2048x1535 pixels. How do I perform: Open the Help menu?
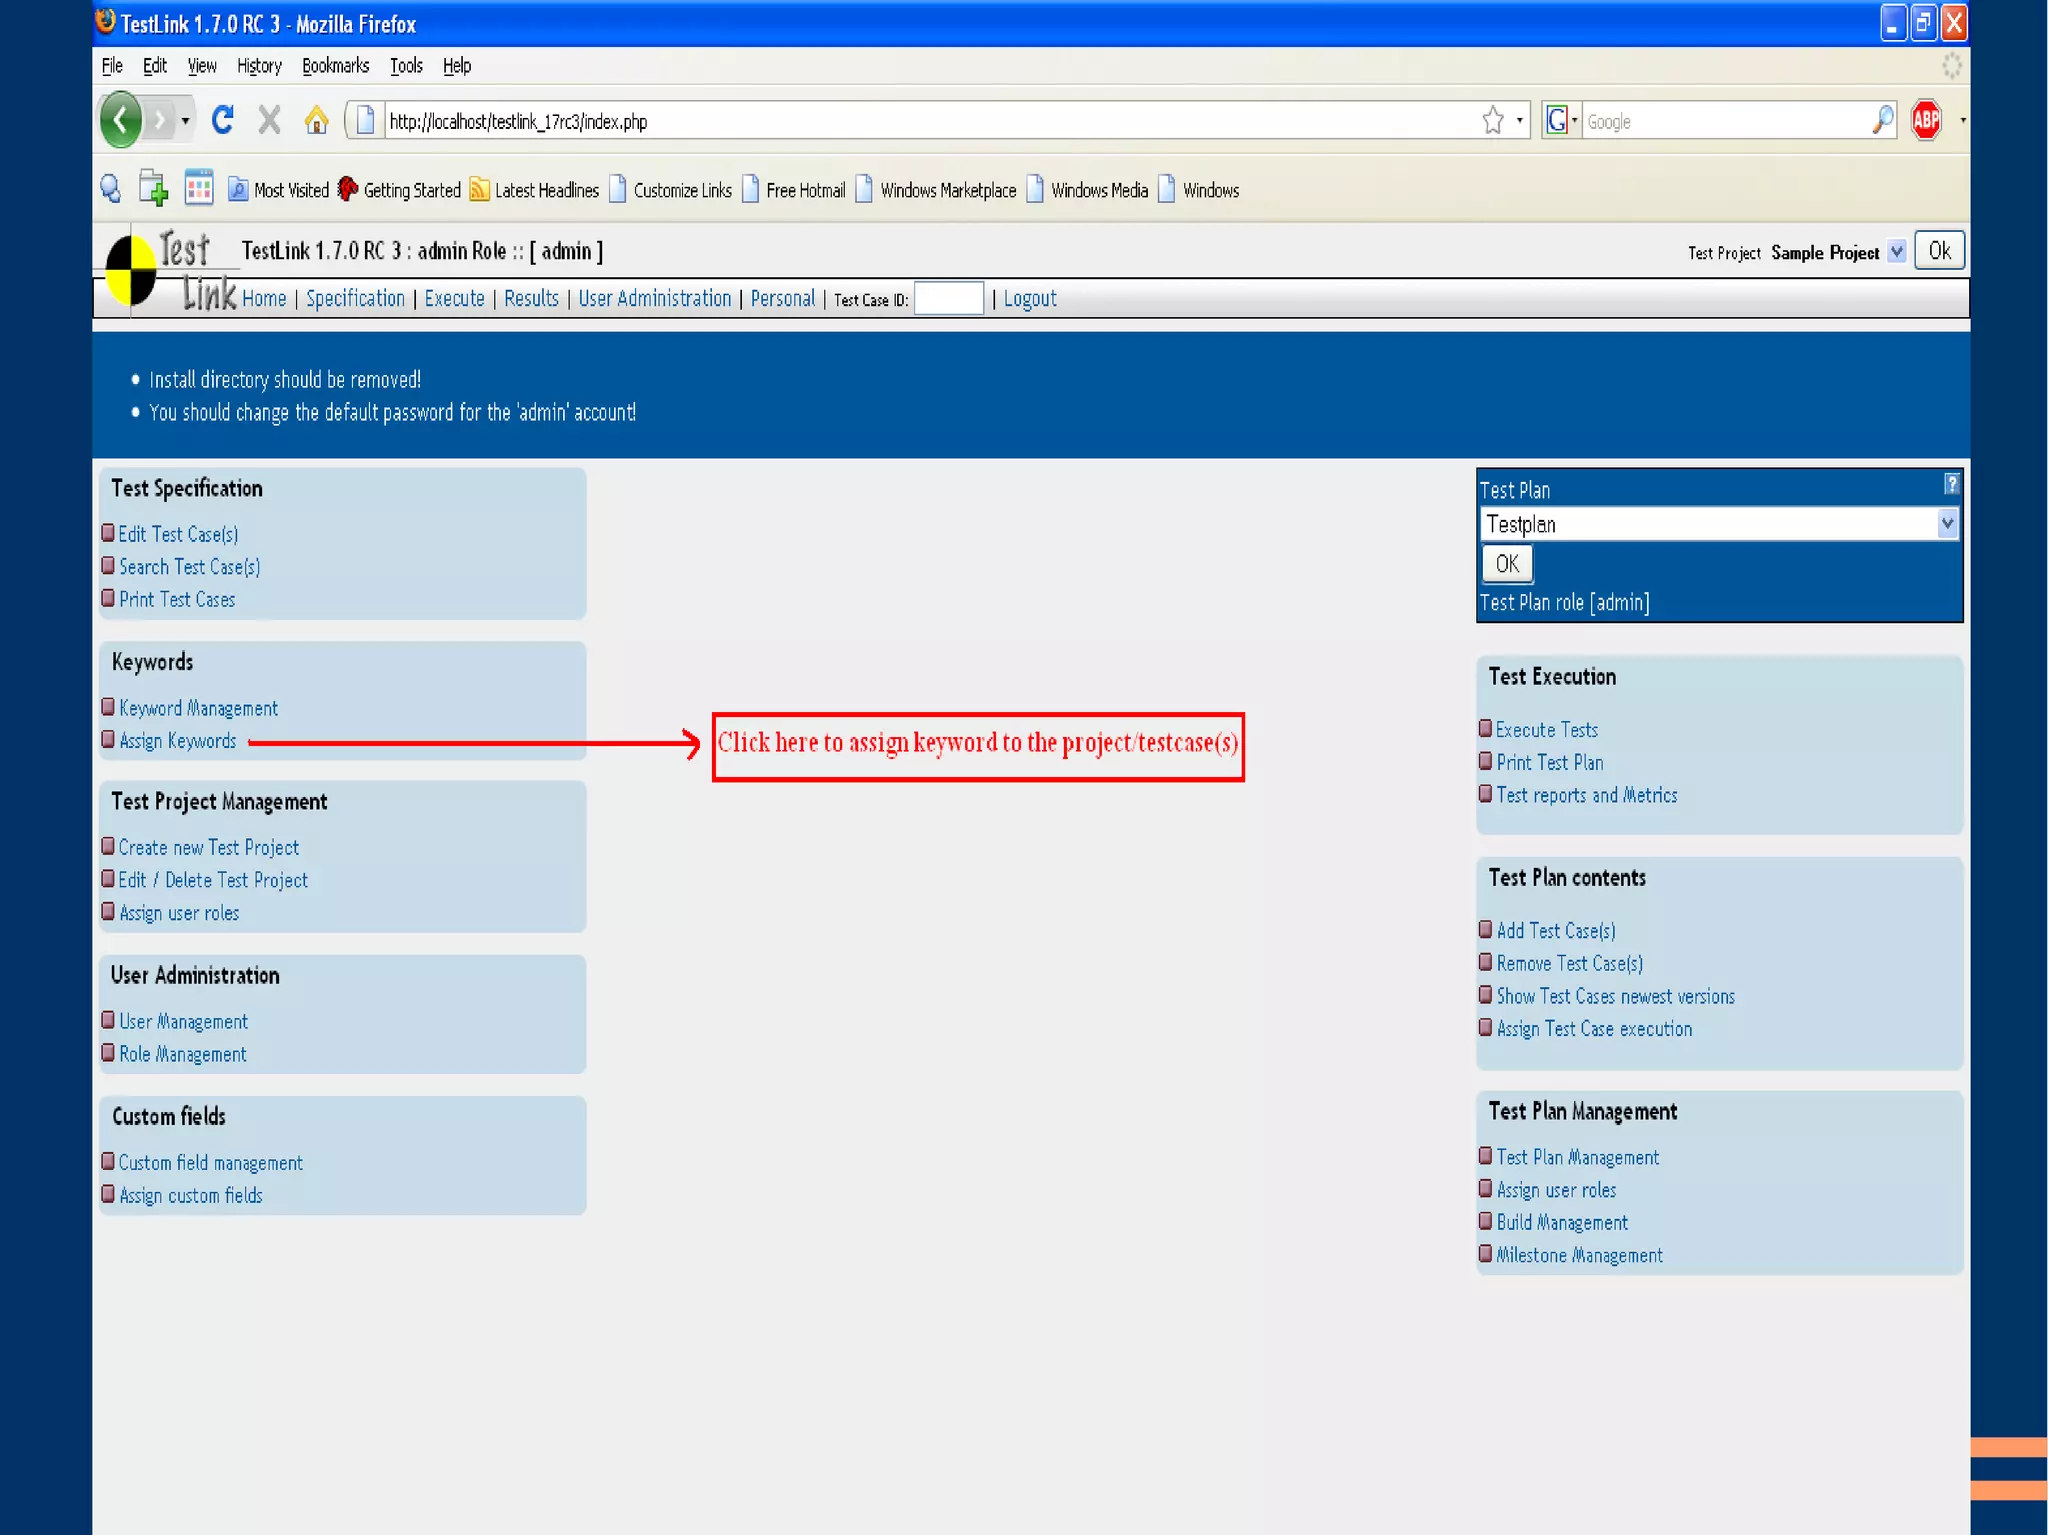(457, 66)
